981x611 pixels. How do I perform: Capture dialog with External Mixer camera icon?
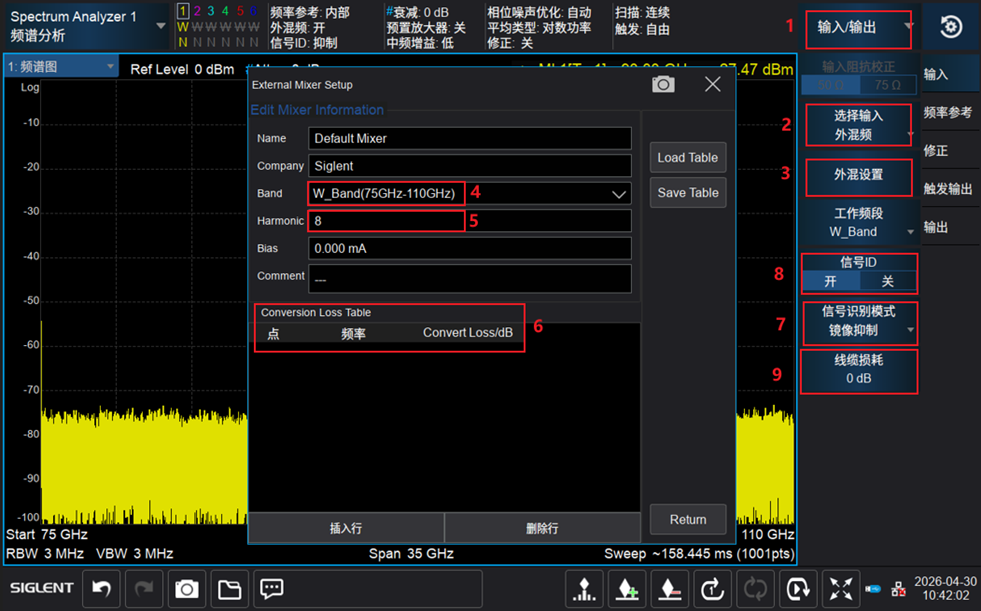point(663,84)
